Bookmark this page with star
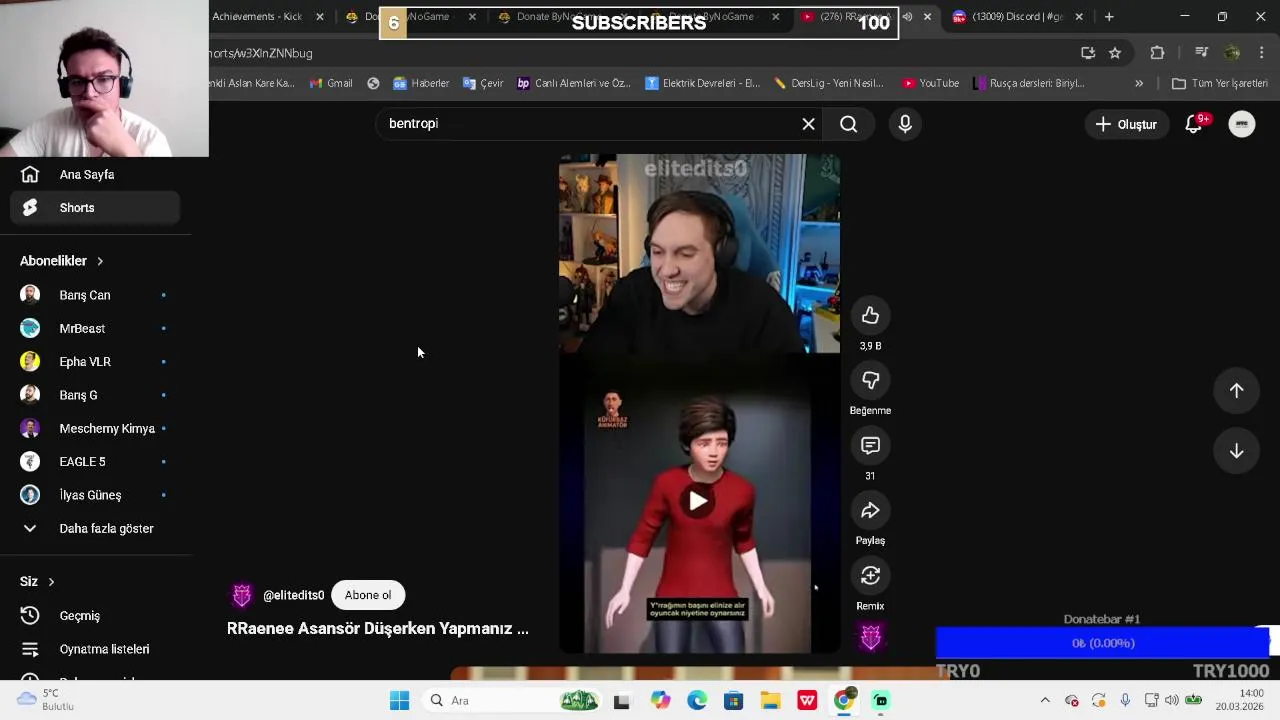The width and height of the screenshot is (1280, 720). click(x=1115, y=53)
